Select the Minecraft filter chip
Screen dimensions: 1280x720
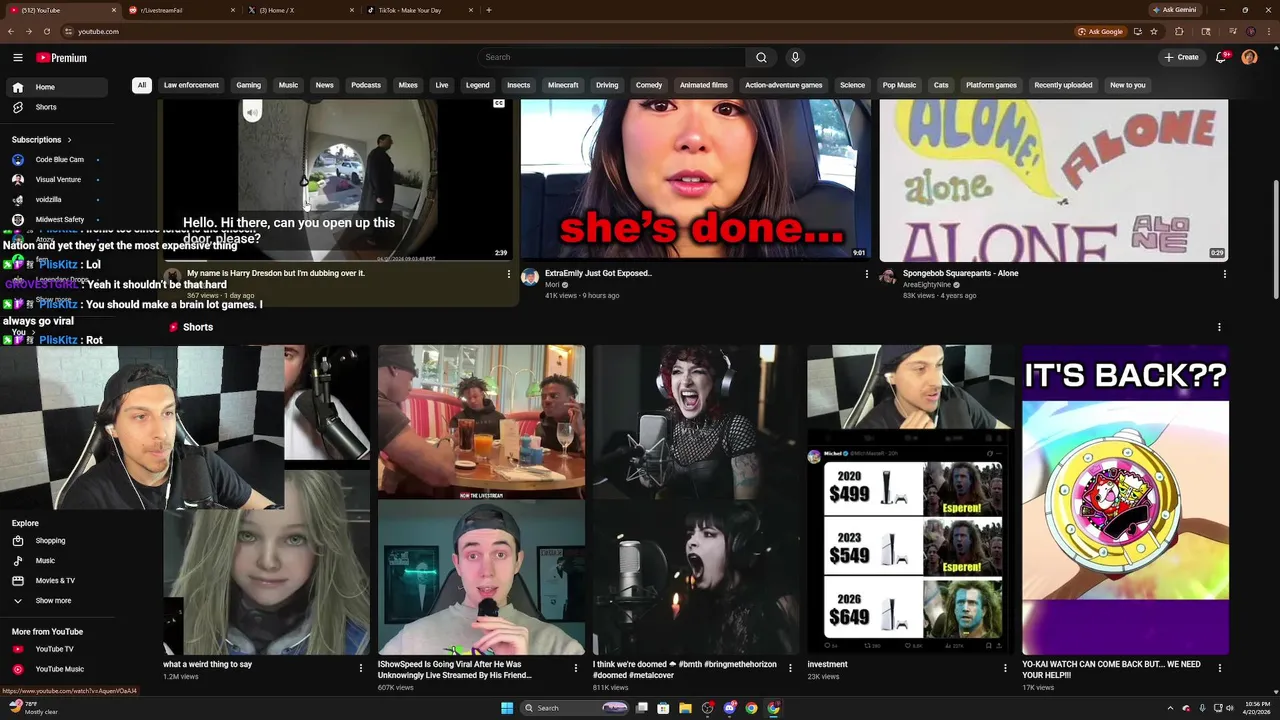coord(563,85)
